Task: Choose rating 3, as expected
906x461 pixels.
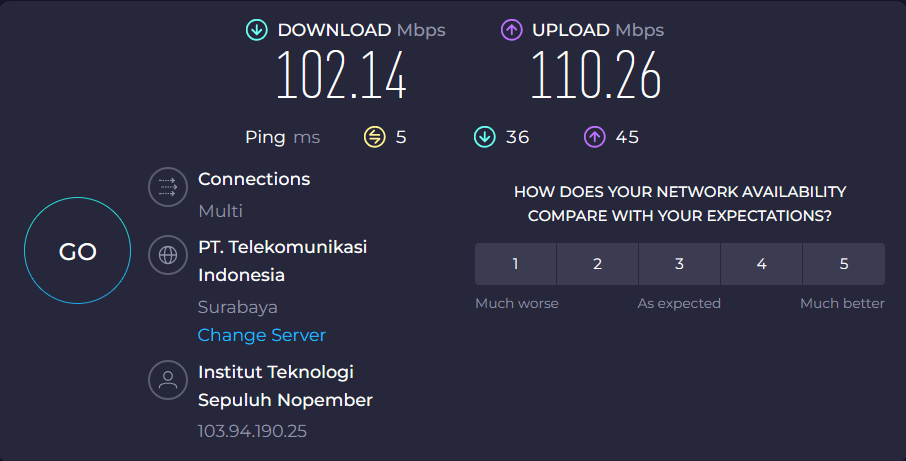Action: coord(679,264)
